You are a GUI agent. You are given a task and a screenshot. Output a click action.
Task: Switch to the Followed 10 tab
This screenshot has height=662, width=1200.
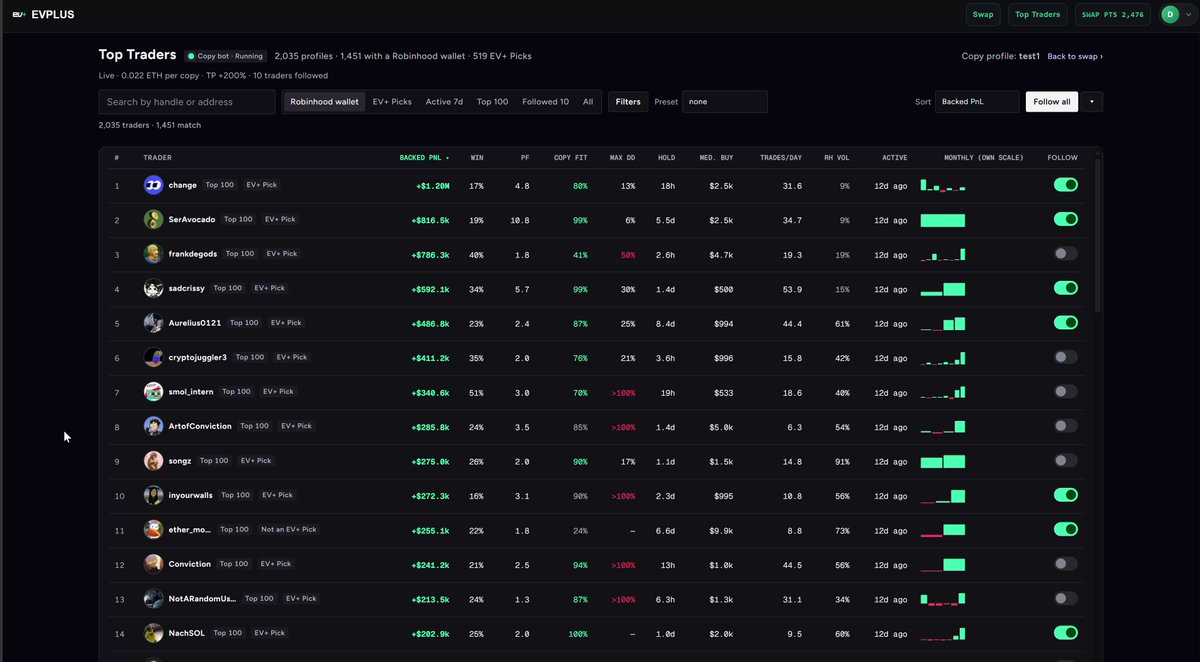[x=546, y=102]
